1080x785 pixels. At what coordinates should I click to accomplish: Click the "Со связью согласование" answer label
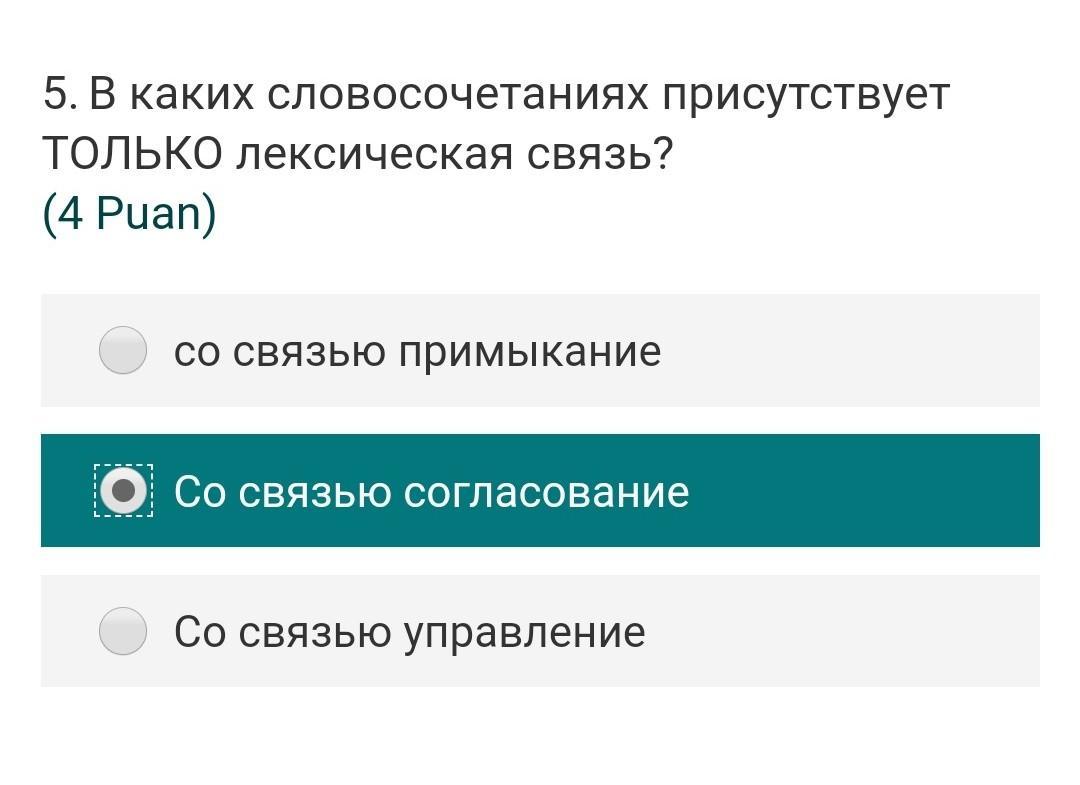(431, 492)
